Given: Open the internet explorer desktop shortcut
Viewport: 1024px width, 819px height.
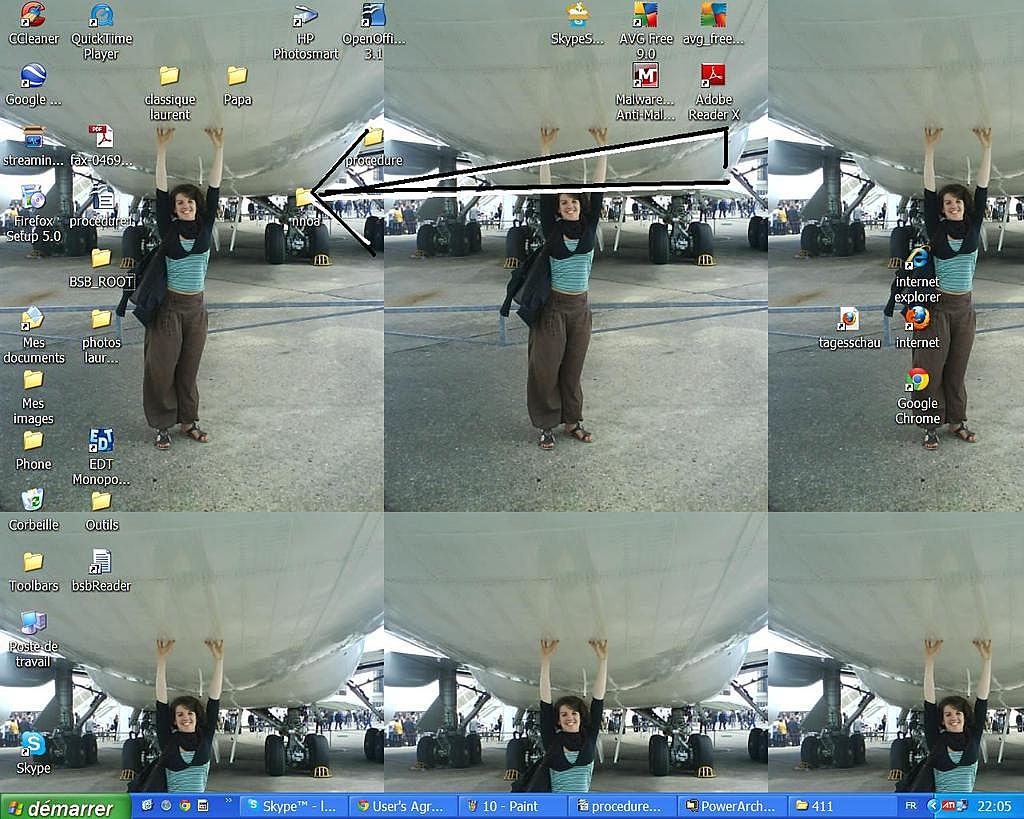Looking at the screenshot, I should pyautogui.click(x=917, y=274).
